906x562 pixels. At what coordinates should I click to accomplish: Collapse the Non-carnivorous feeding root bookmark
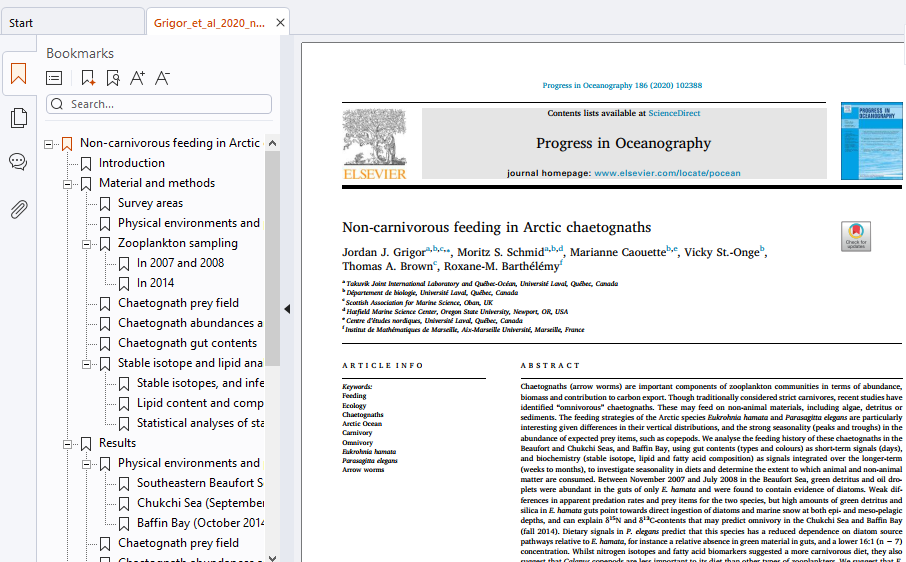[49, 144]
